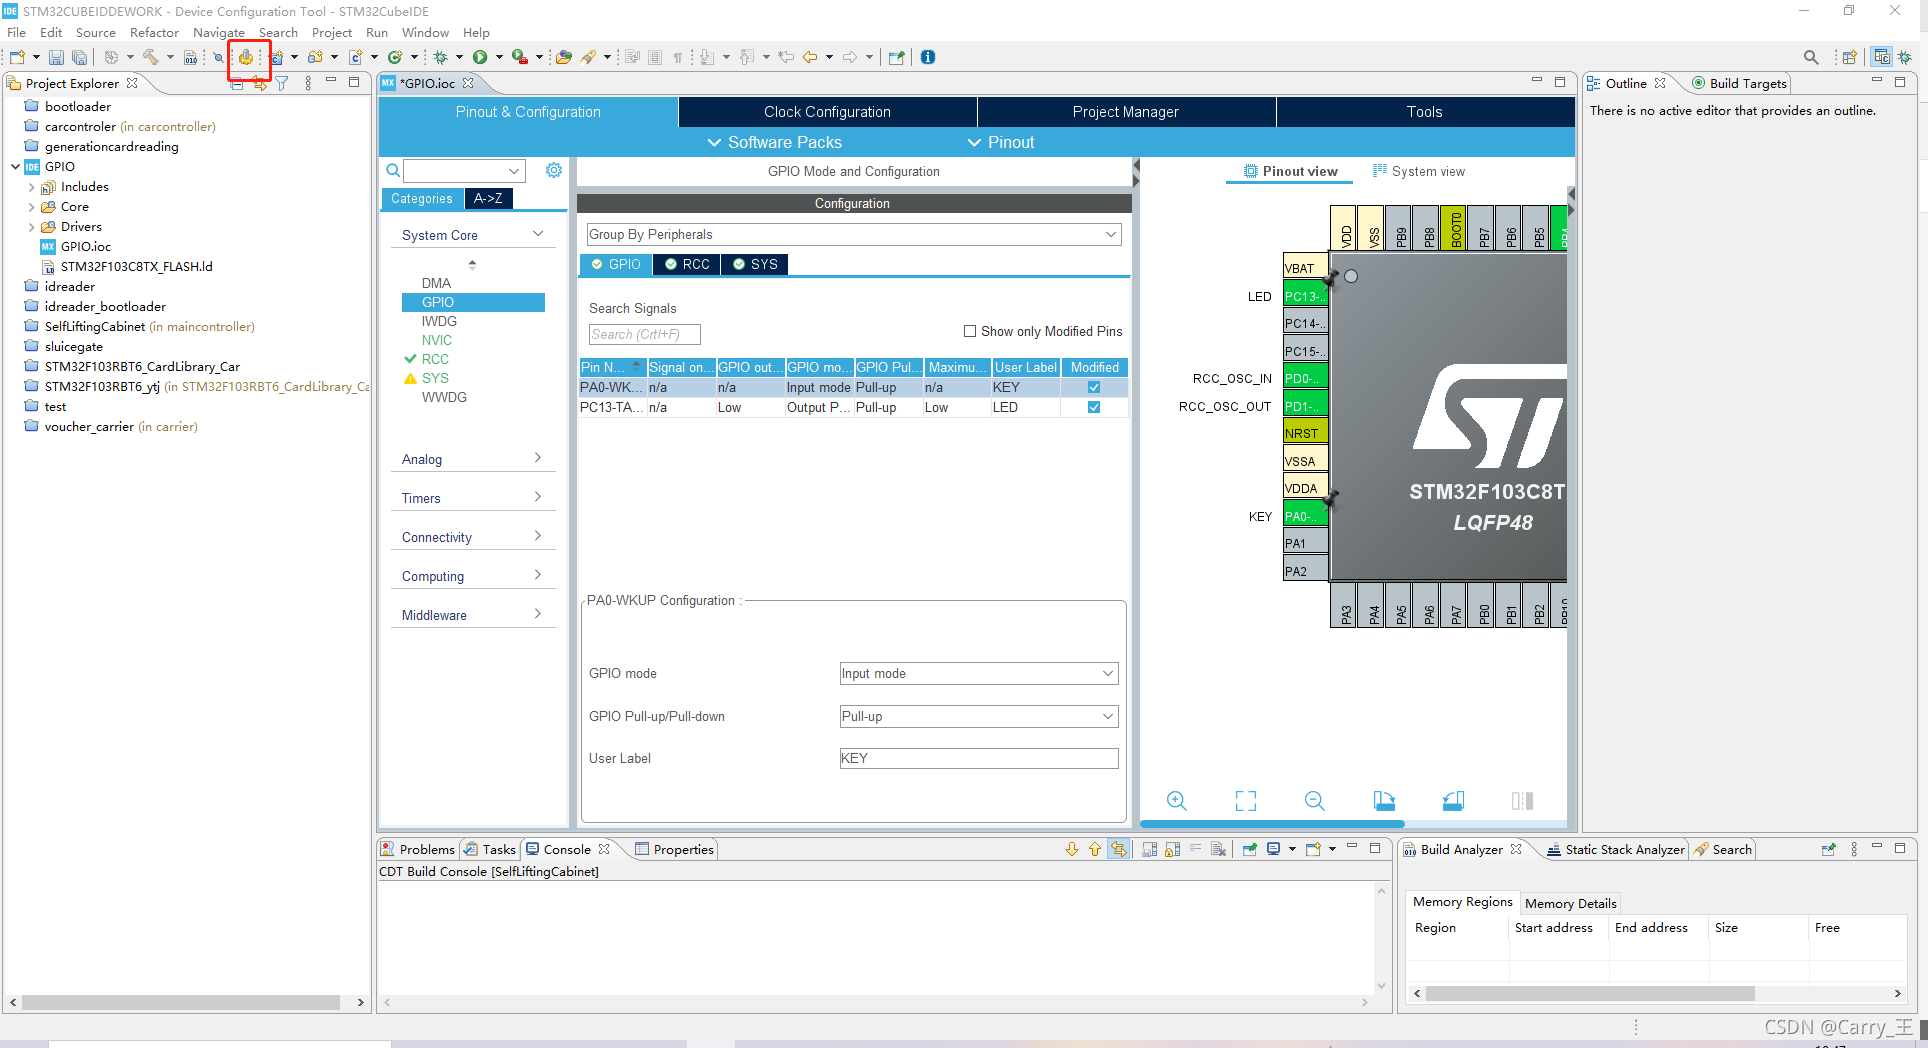Expand the Connectivity category
The width and height of the screenshot is (1928, 1048).
(472, 537)
